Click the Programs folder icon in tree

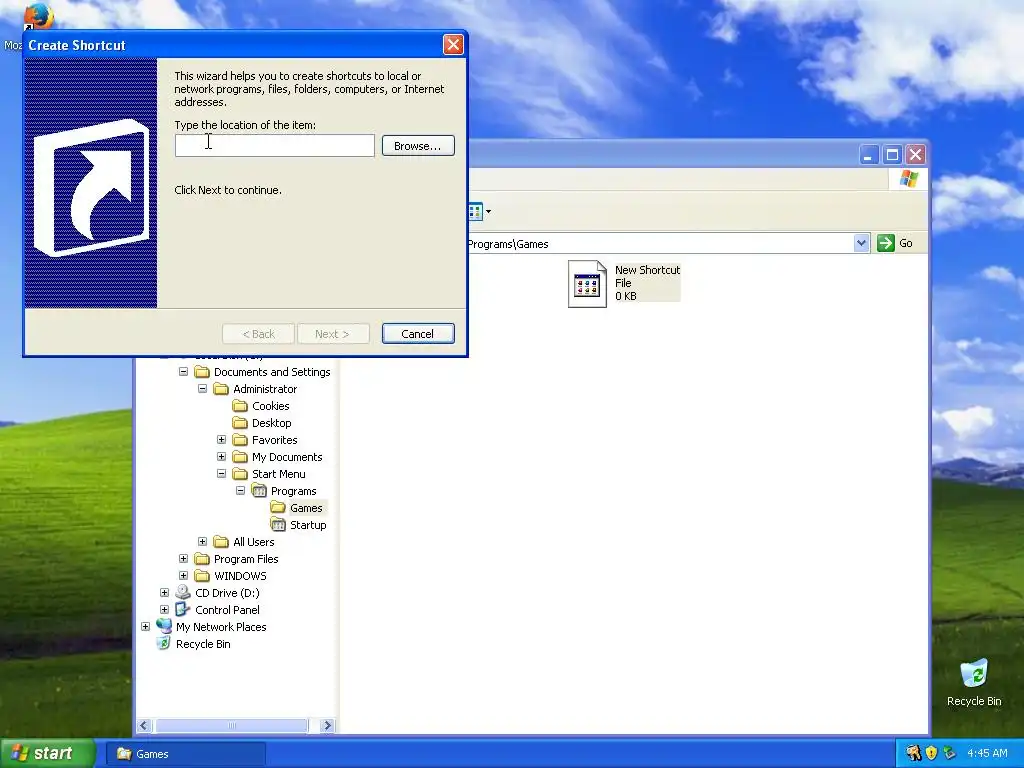click(259, 490)
